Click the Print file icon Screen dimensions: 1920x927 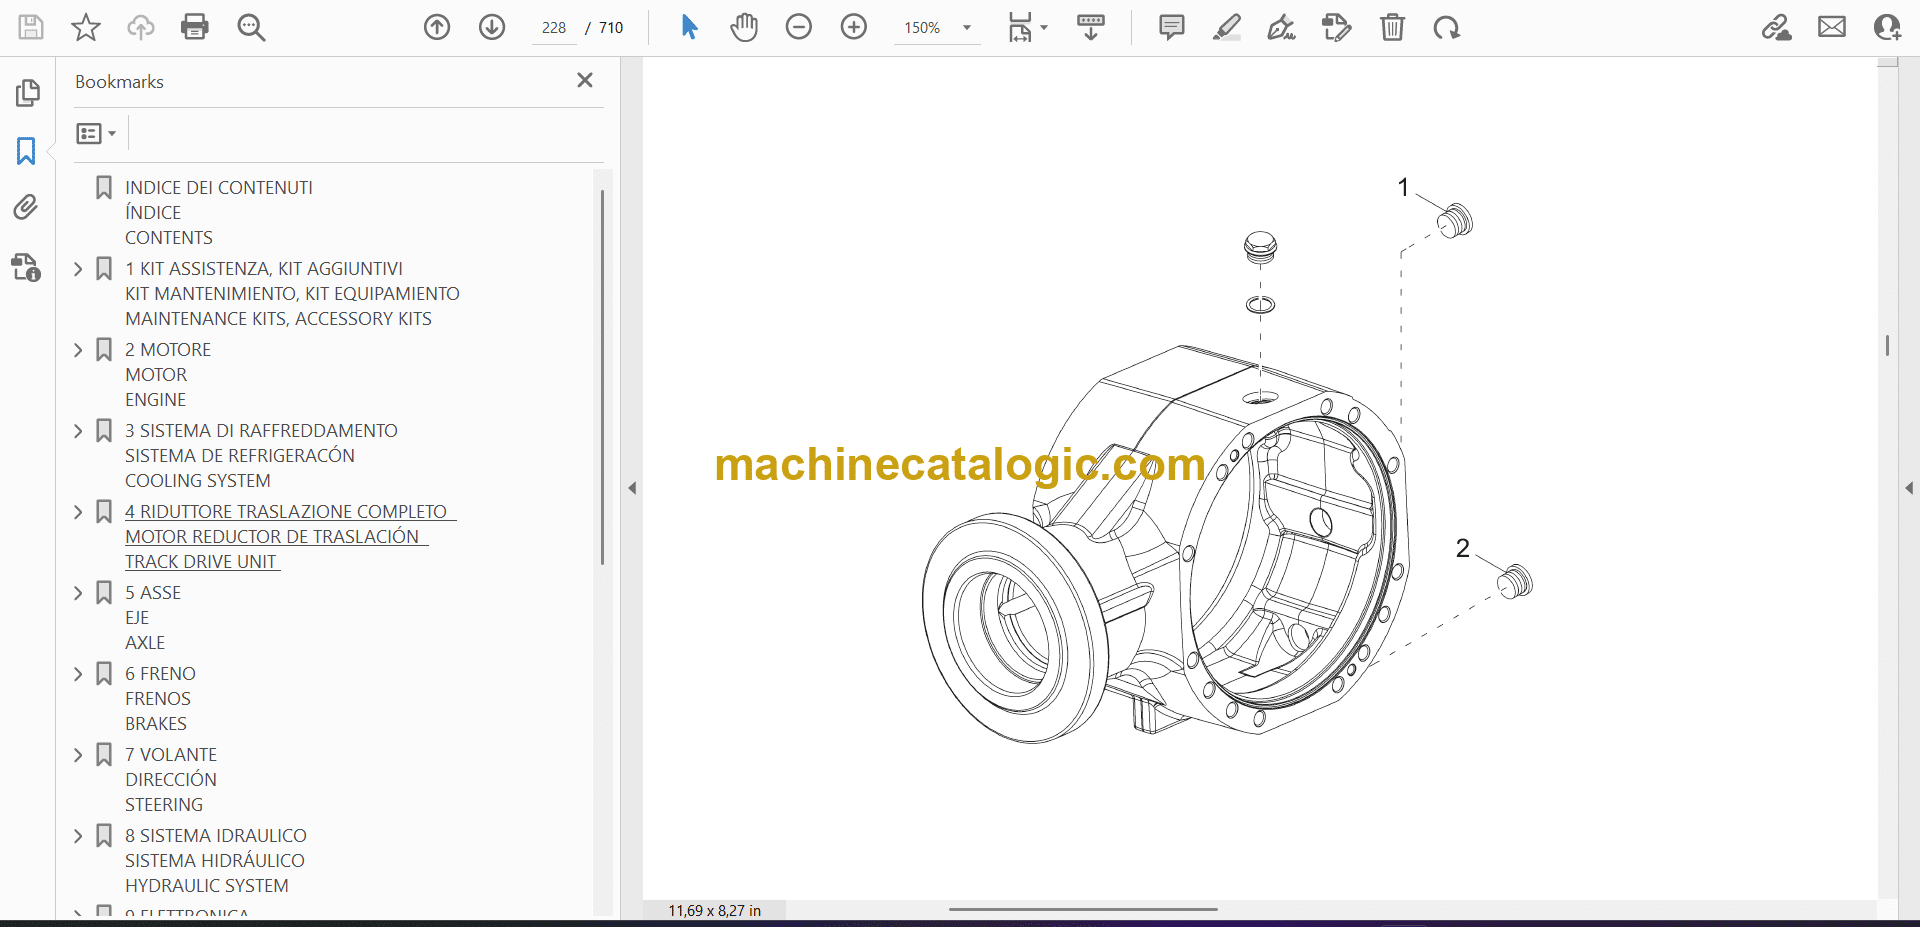click(x=195, y=27)
